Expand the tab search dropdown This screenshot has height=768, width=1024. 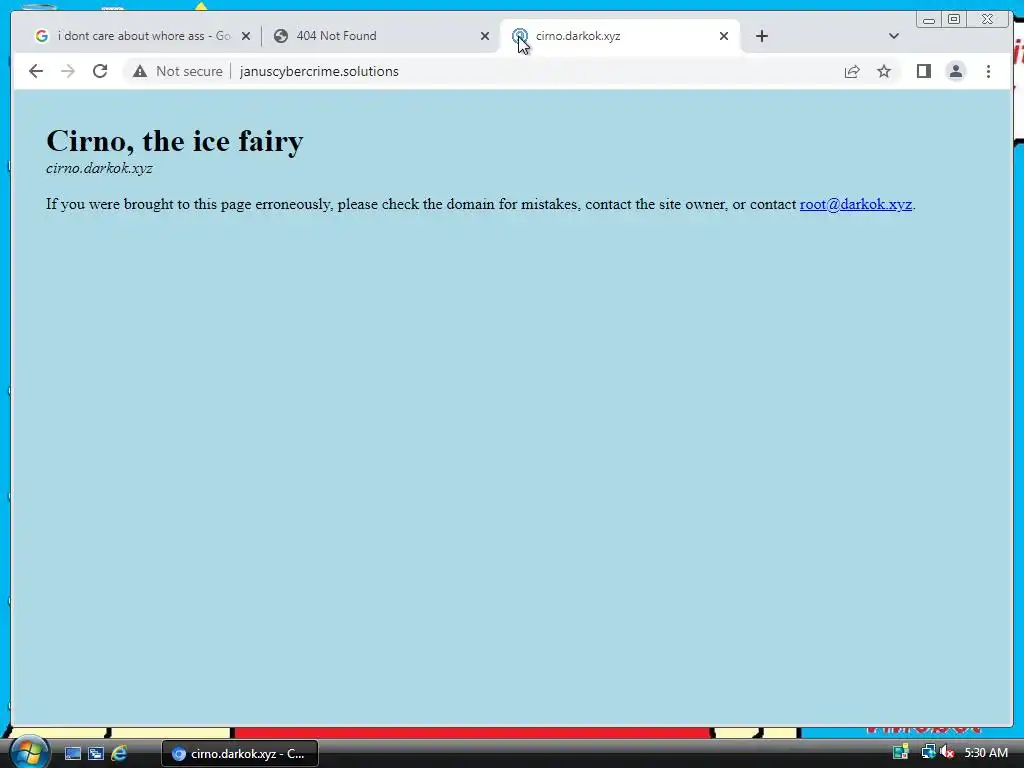[894, 36]
